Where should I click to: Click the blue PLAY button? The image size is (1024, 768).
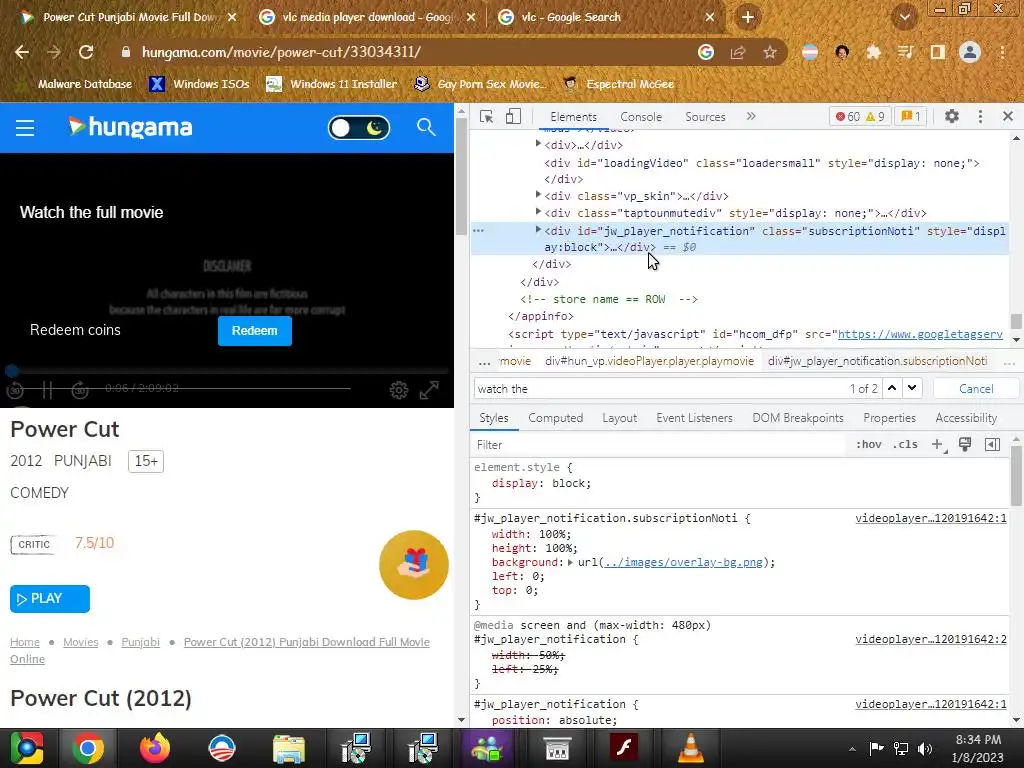click(50, 599)
